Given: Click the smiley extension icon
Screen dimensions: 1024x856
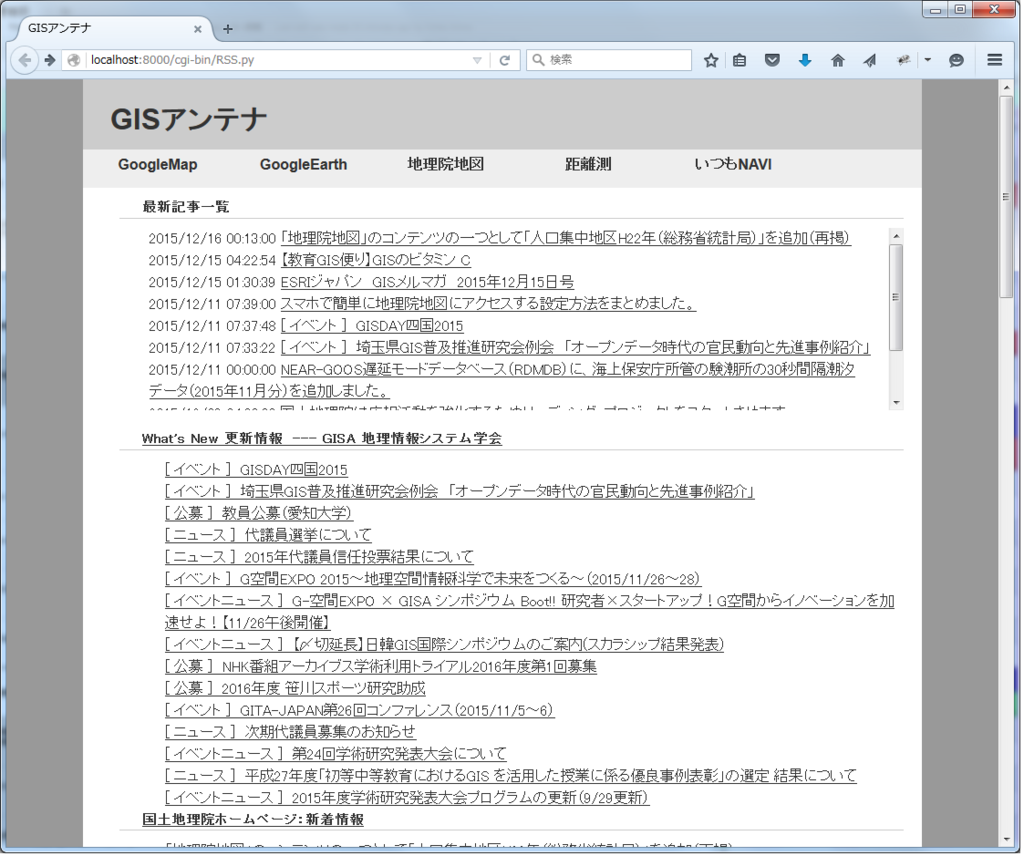Looking at the screenshot, I should (956, 60).
